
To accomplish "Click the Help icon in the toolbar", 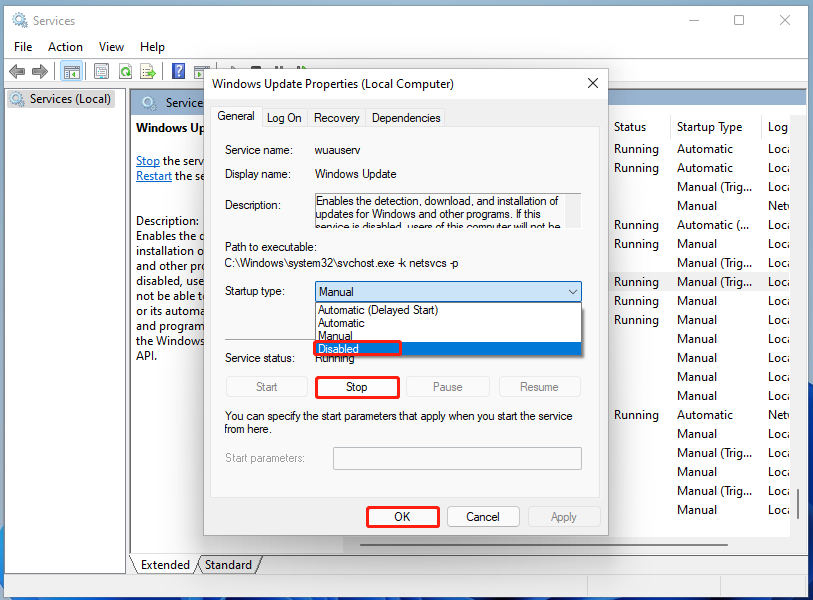I will pyautogui.click(x=178, y=71).
